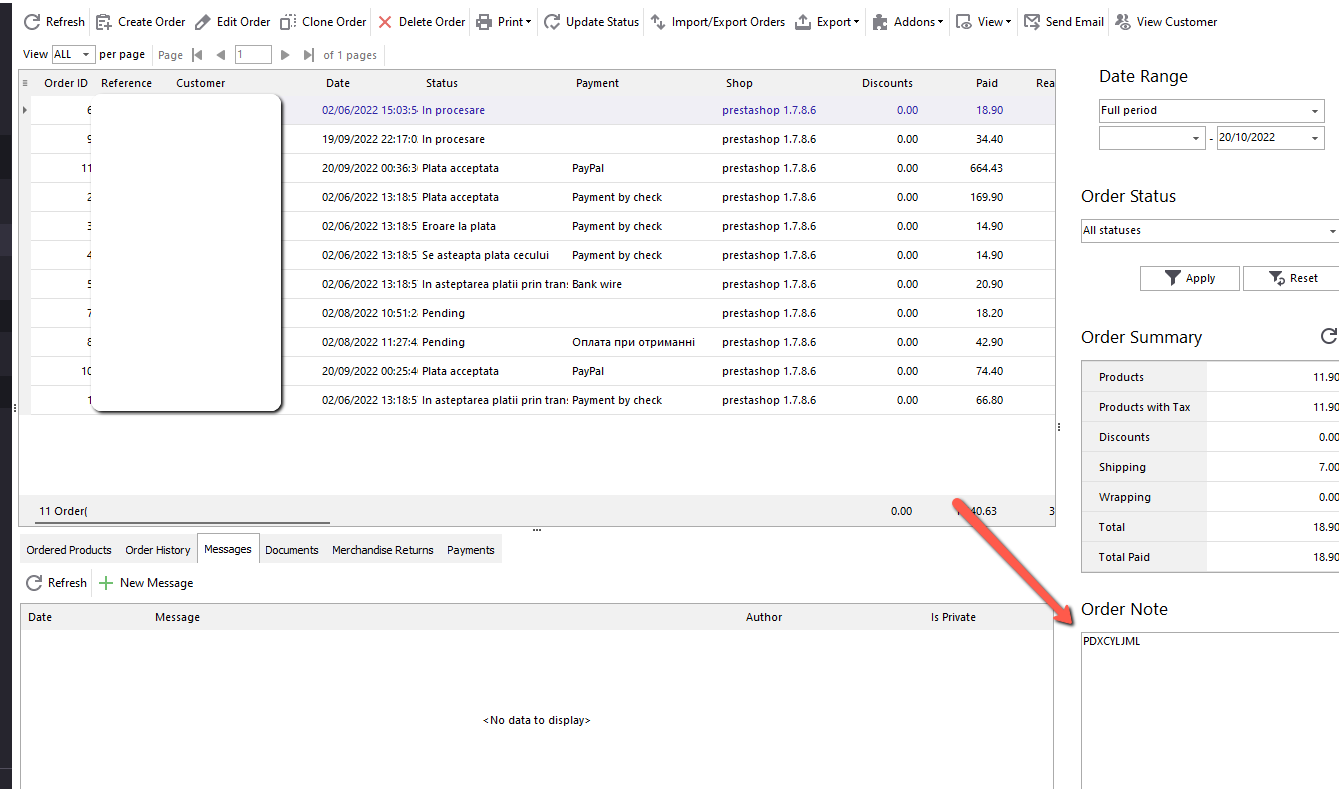Expand the All statuses dropdown
This screenshot has width=1339, height=789.
(x=1210, y=231)
